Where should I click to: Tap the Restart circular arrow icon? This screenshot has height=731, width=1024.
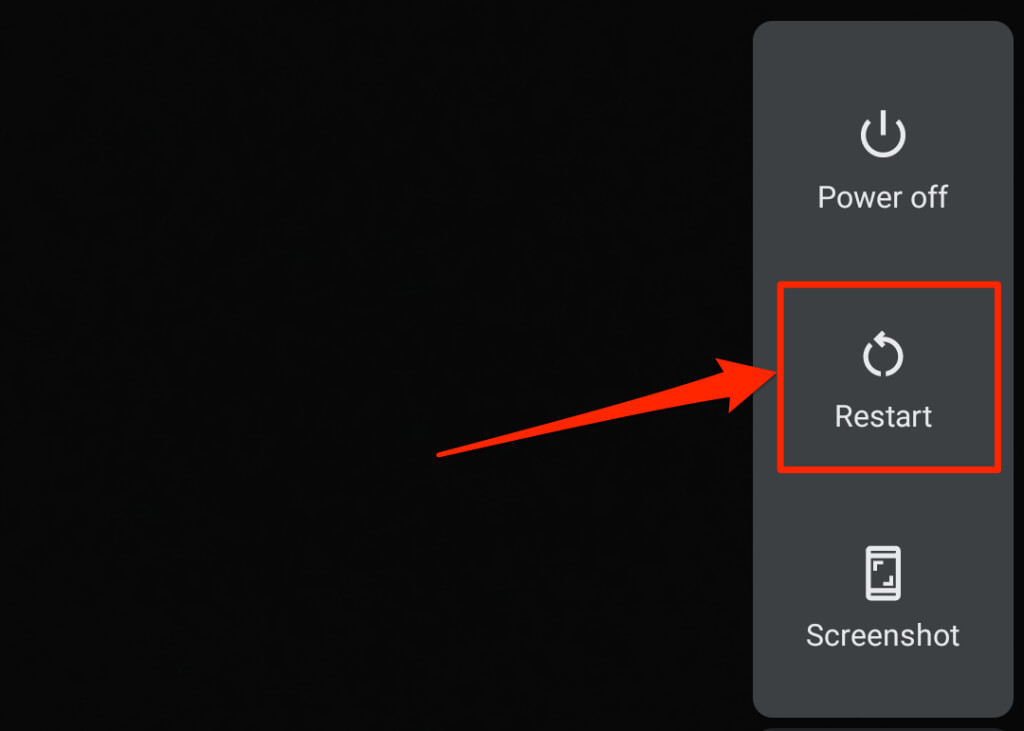(x=883, y=355)
